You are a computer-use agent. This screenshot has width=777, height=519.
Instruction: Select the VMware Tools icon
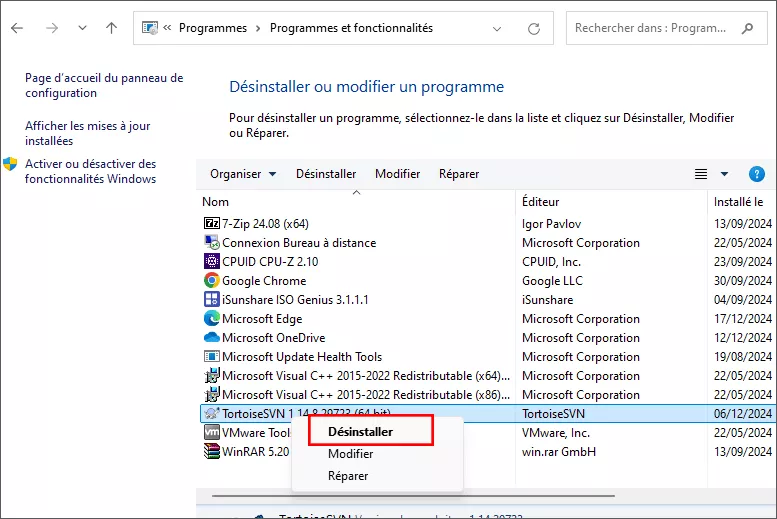pos(212,432)
